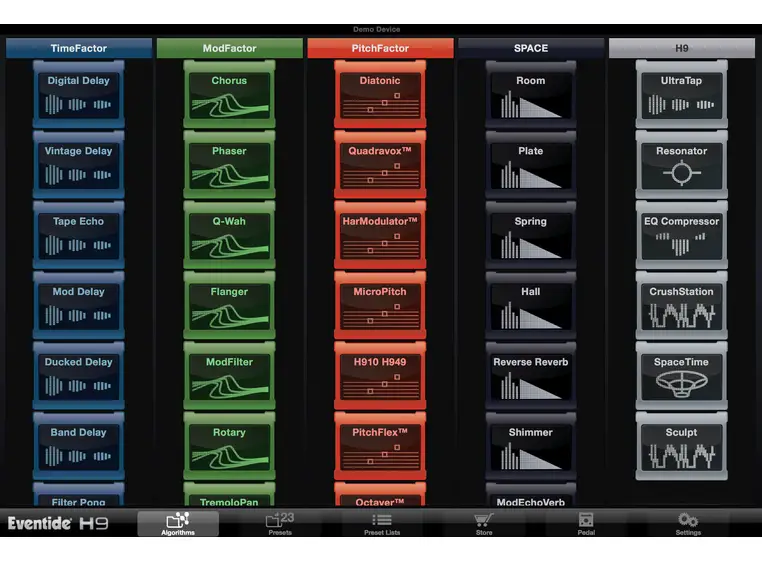Choose the EQ Compressor algorithm
Image resolution: width=762 pixels, height=562 pixels.
(x=681, y=235)
